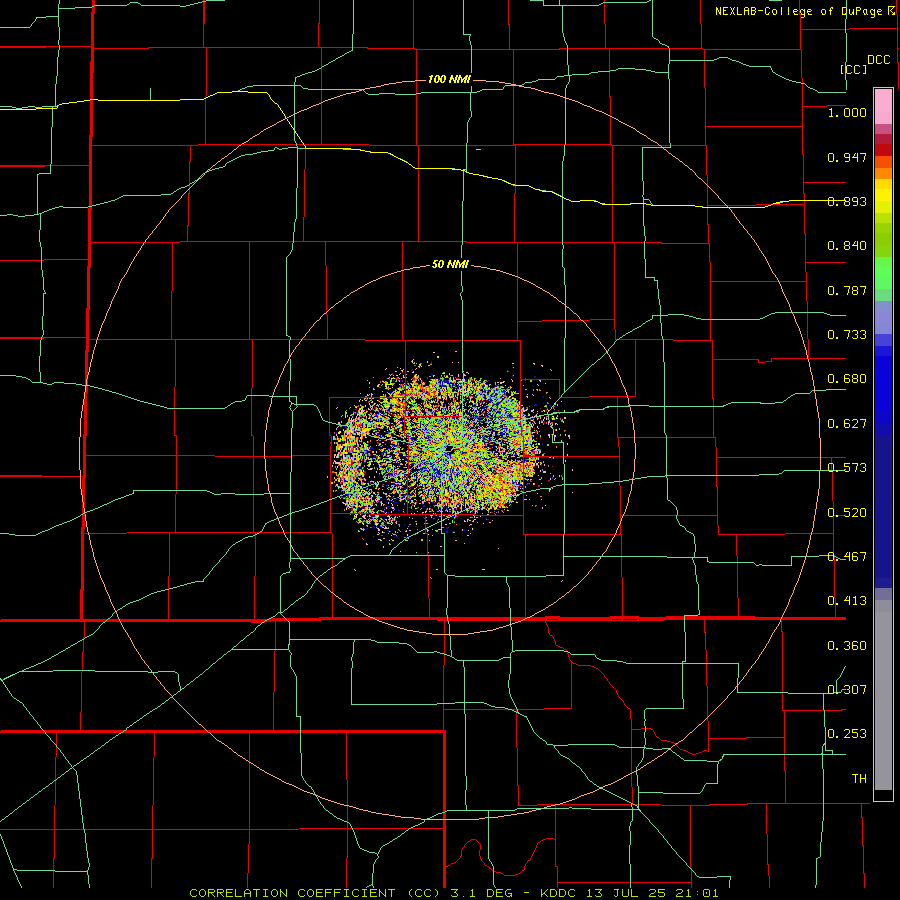
Task: Click the 0.413 legend value
Action: pyautogui.click(x=847, y=601)
